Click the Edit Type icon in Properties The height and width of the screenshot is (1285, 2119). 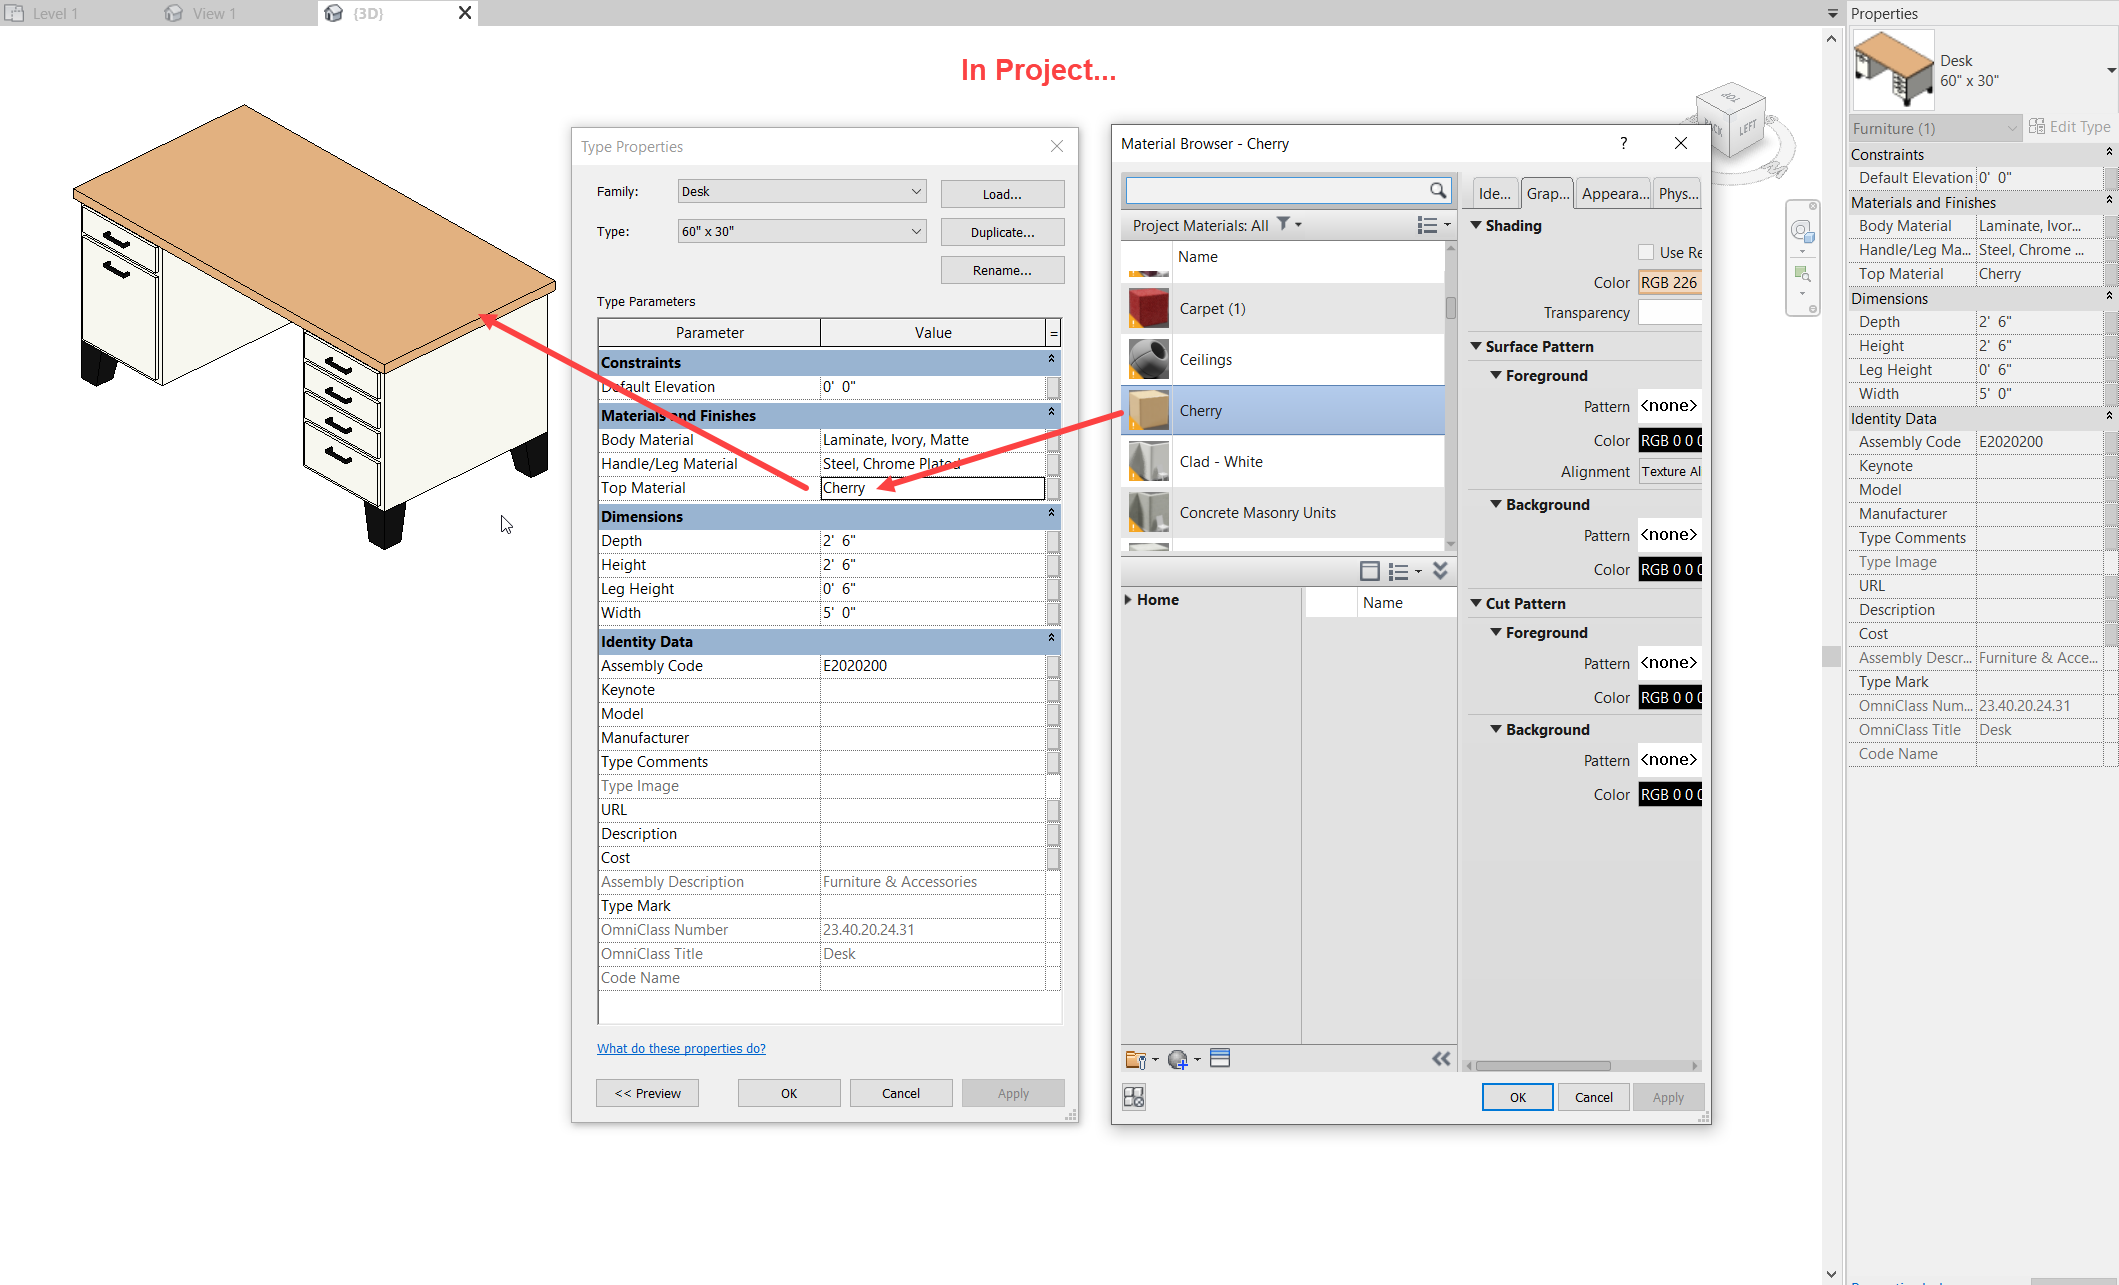point(2037,126)
